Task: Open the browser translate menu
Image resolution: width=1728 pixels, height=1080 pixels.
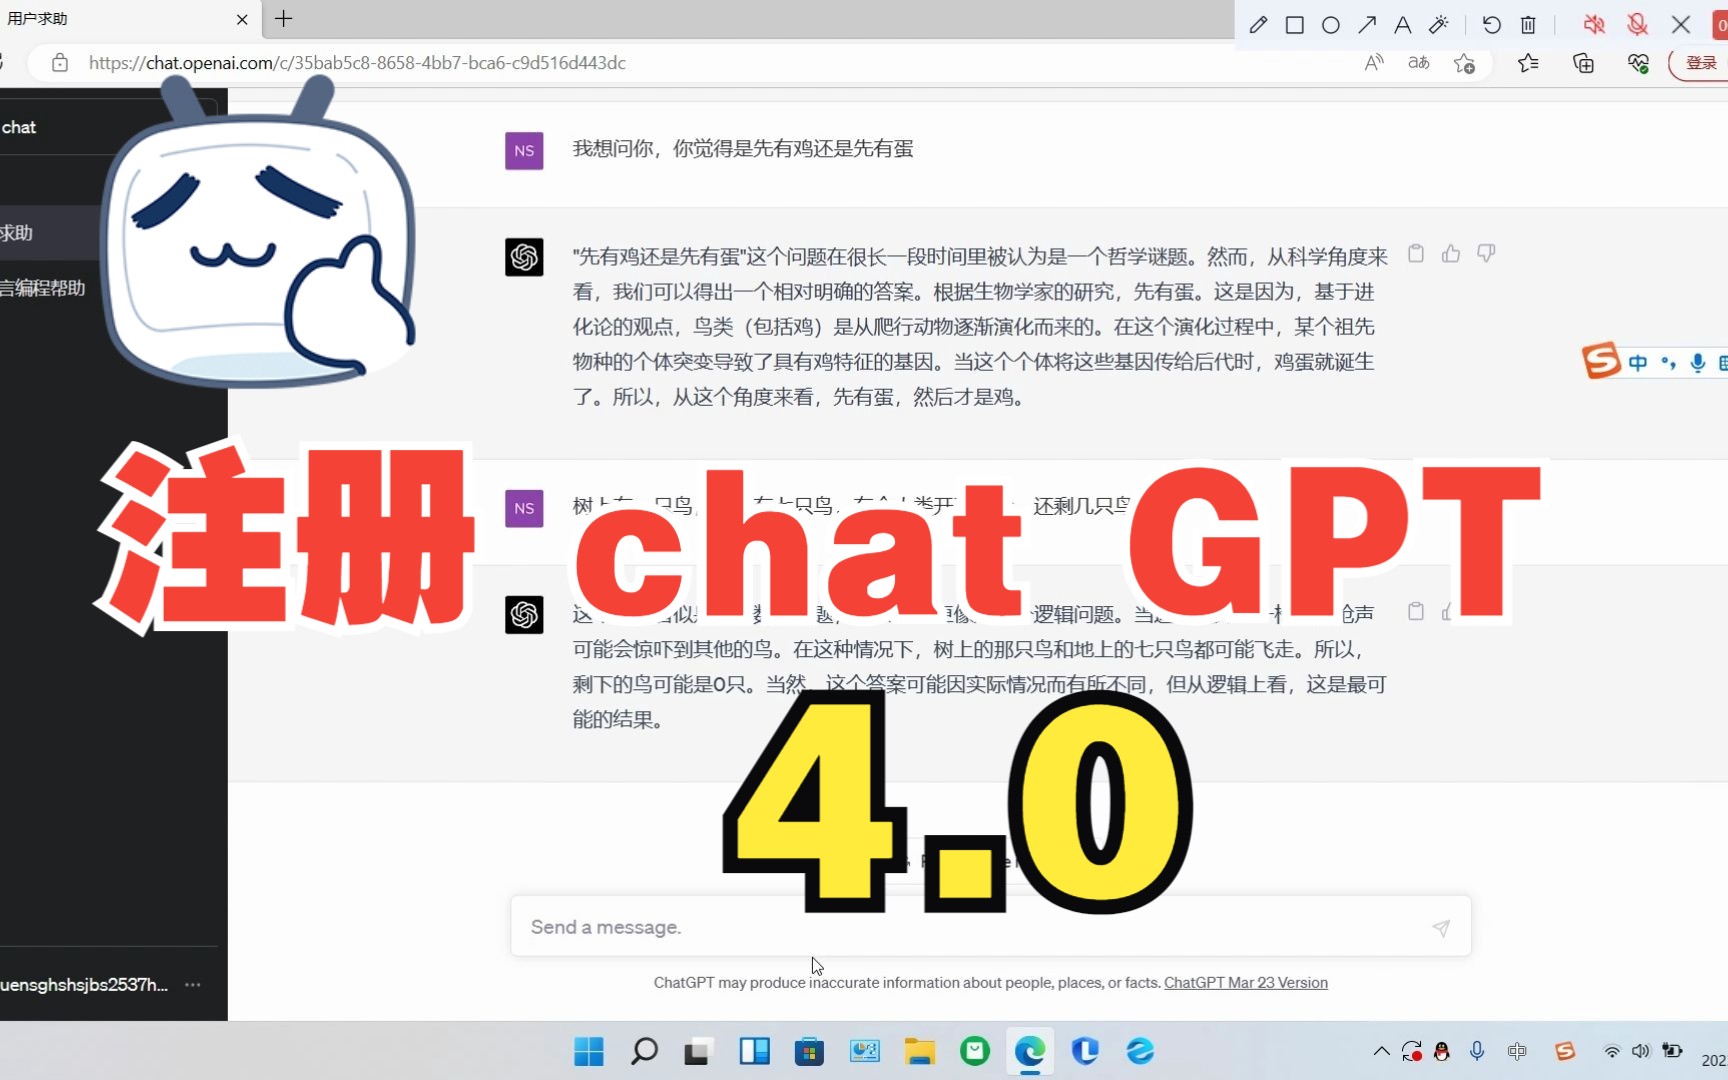Action: tap(1418, 62)
